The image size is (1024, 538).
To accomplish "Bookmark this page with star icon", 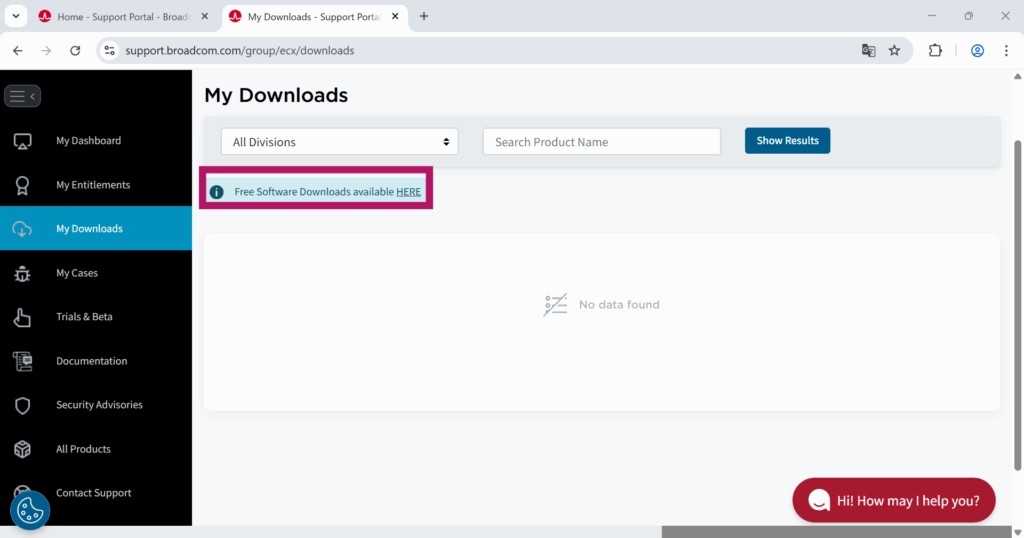I will click(894, 51).
